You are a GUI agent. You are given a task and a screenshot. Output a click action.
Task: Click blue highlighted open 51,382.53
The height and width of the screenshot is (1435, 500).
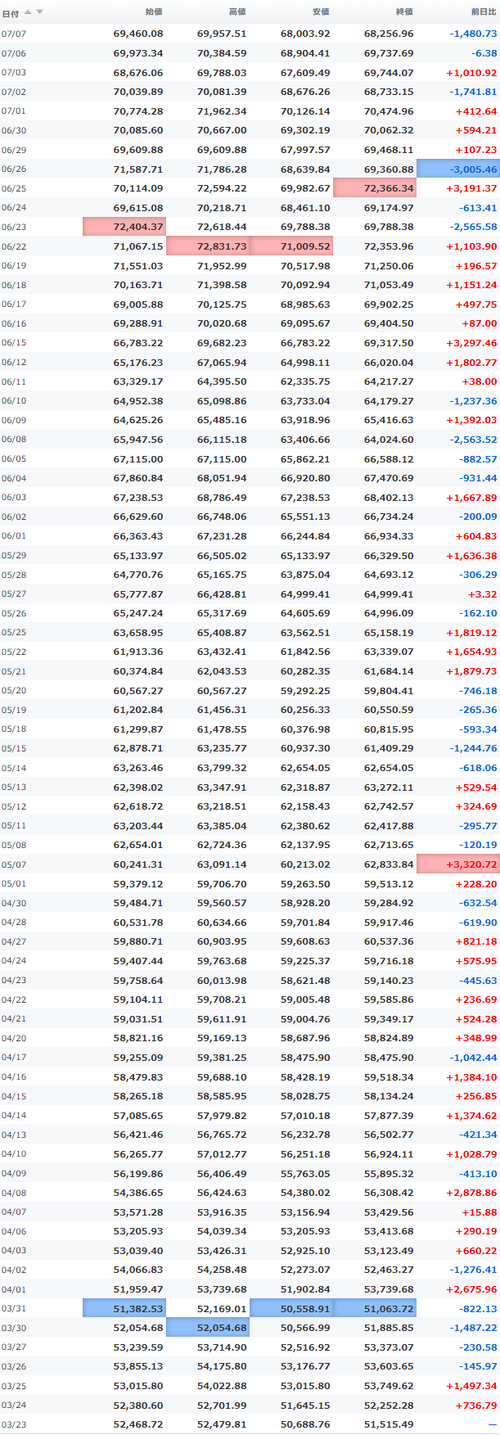click(124, 1308)
